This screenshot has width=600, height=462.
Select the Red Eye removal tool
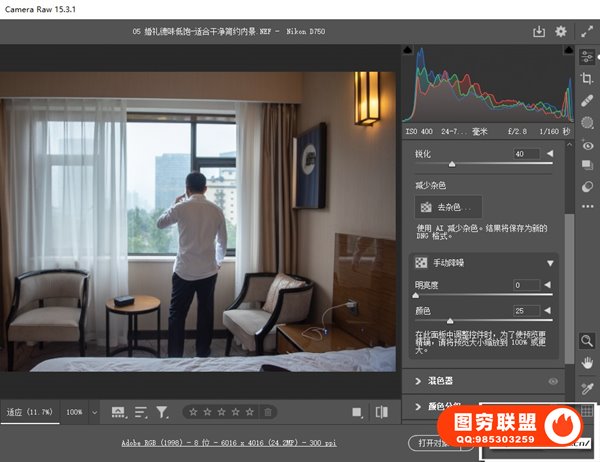point(588,145)
